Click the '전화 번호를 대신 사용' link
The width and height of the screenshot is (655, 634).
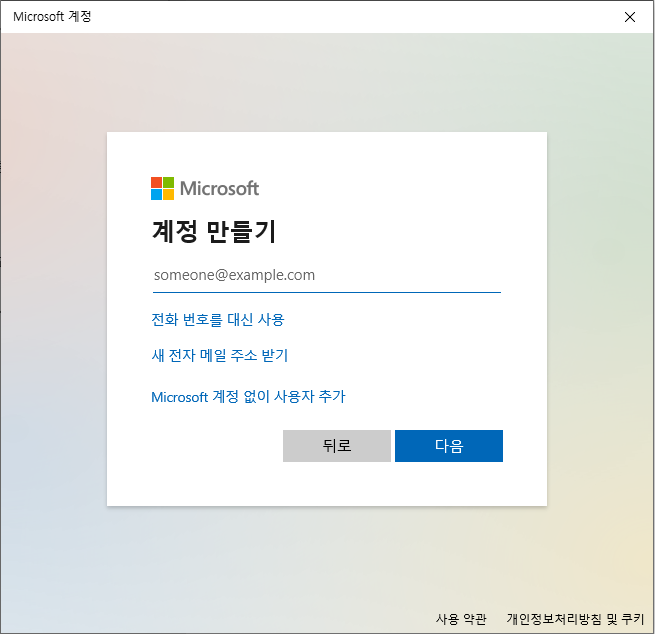point(218,320)
